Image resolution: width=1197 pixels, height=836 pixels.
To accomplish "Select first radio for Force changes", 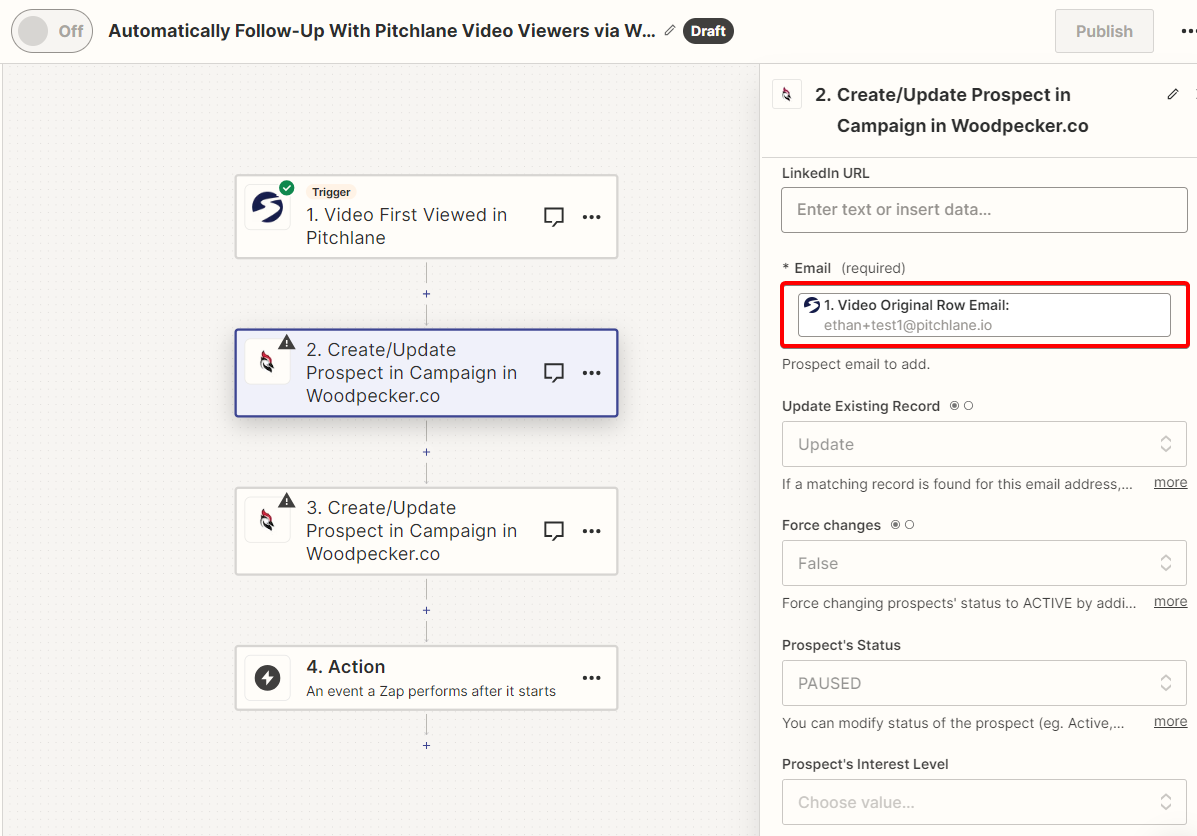I will tap(895, 525).
